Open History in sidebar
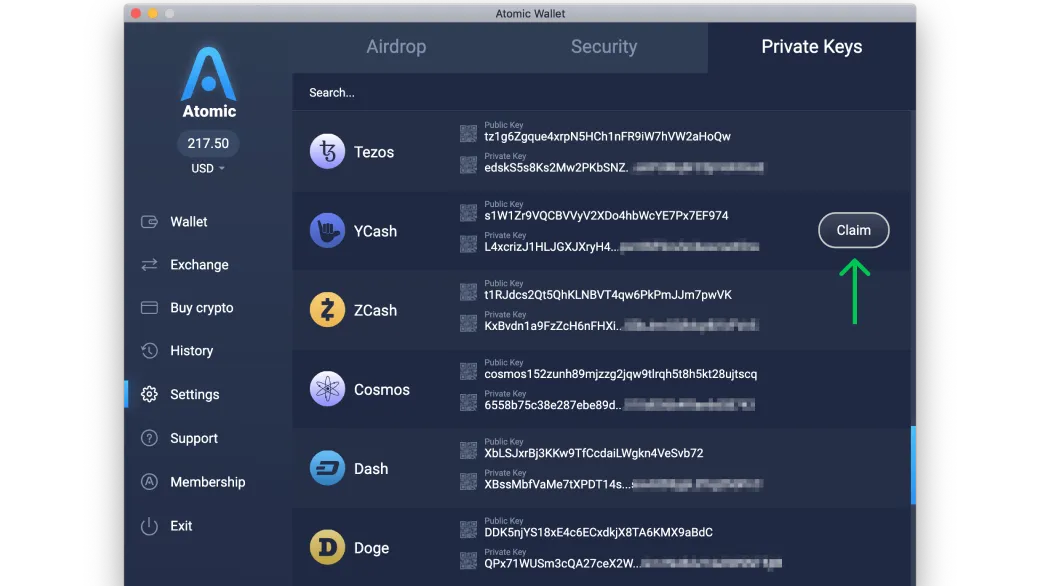 191,351
